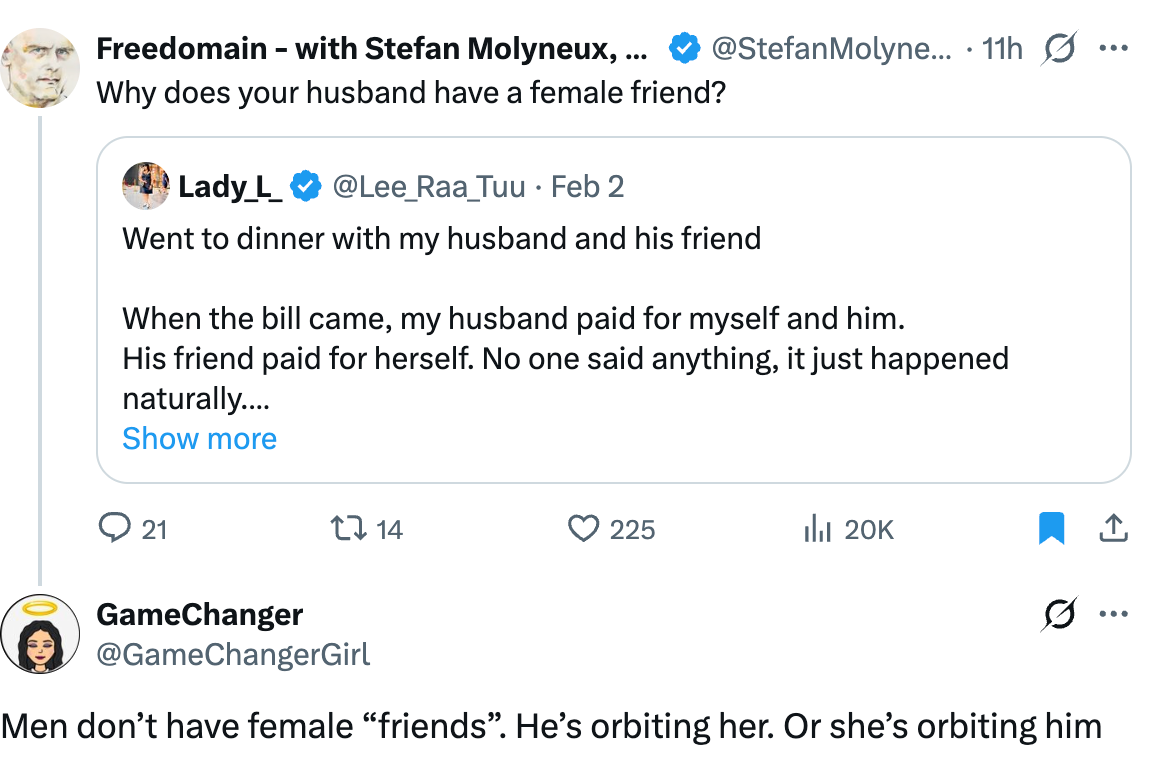
Task: Open more options on Freedomain tweet
Action: point(1113,48)
